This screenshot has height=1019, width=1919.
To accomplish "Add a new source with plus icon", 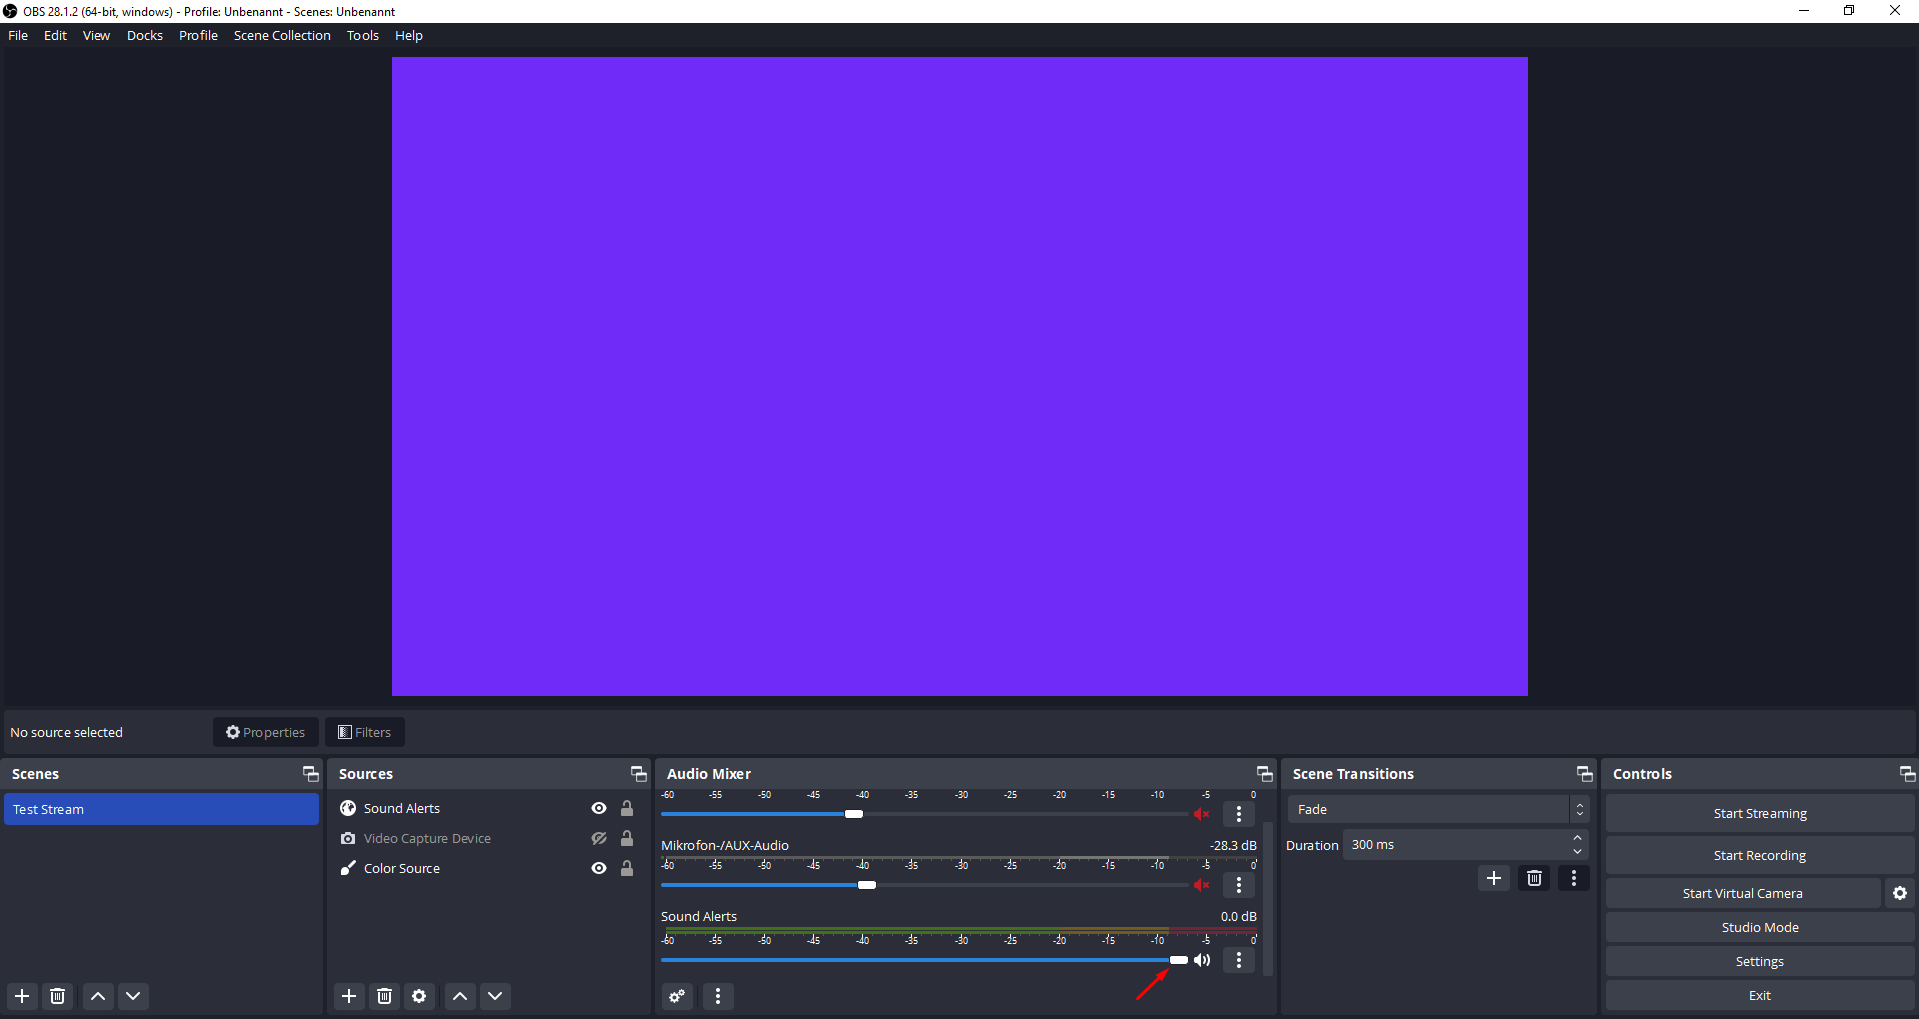I will click(x=349, y=996).
